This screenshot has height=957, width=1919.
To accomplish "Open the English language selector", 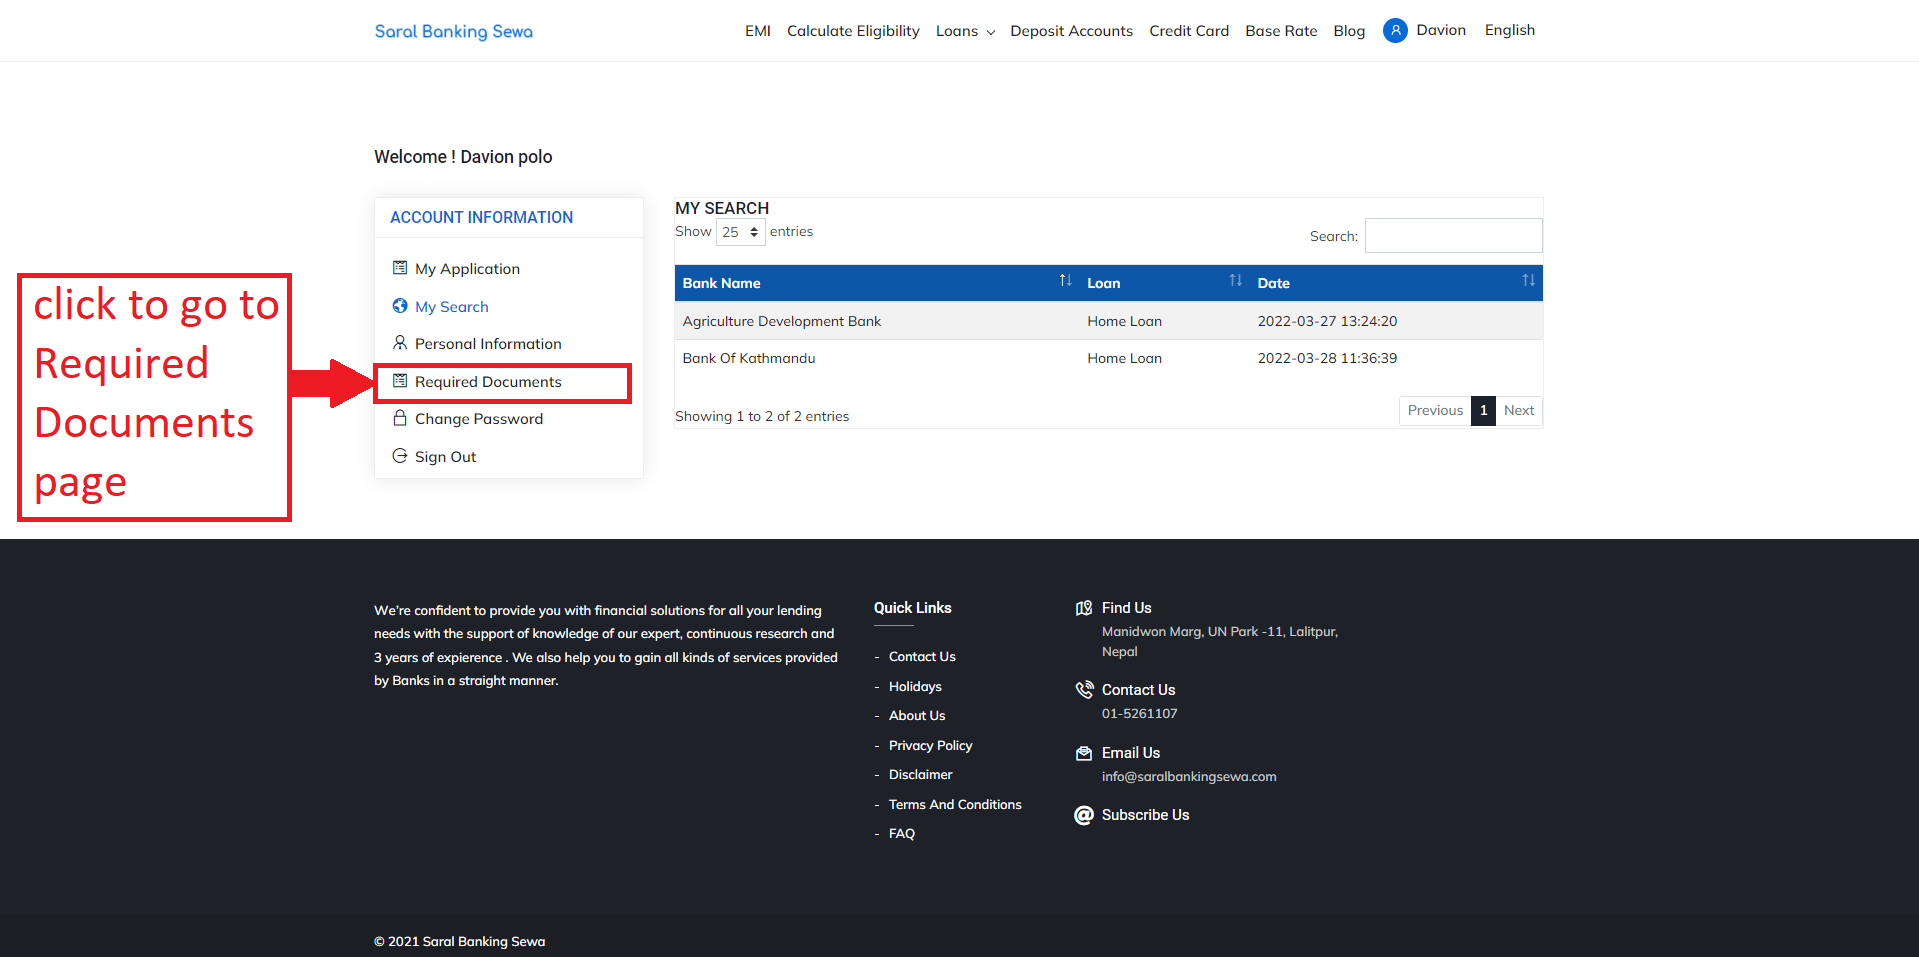I will coord(1509,30).
